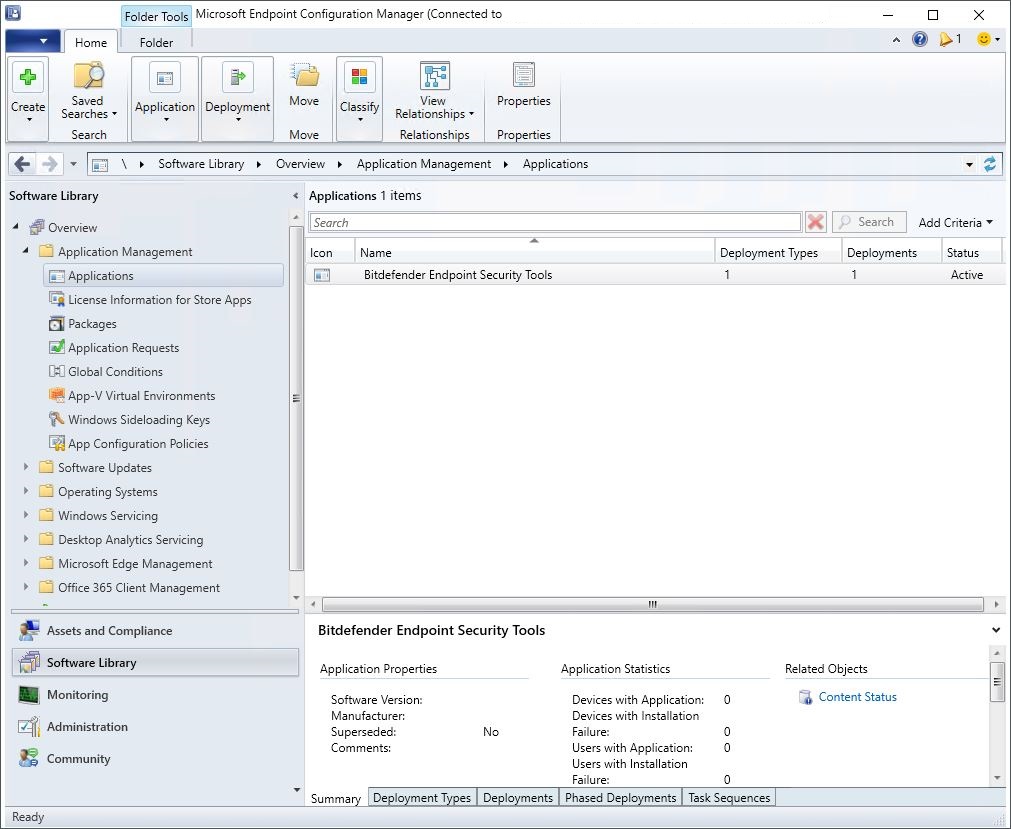Expand the Software Updates node
Viewport: 1011px width, 829px height.
click(27, 467)
